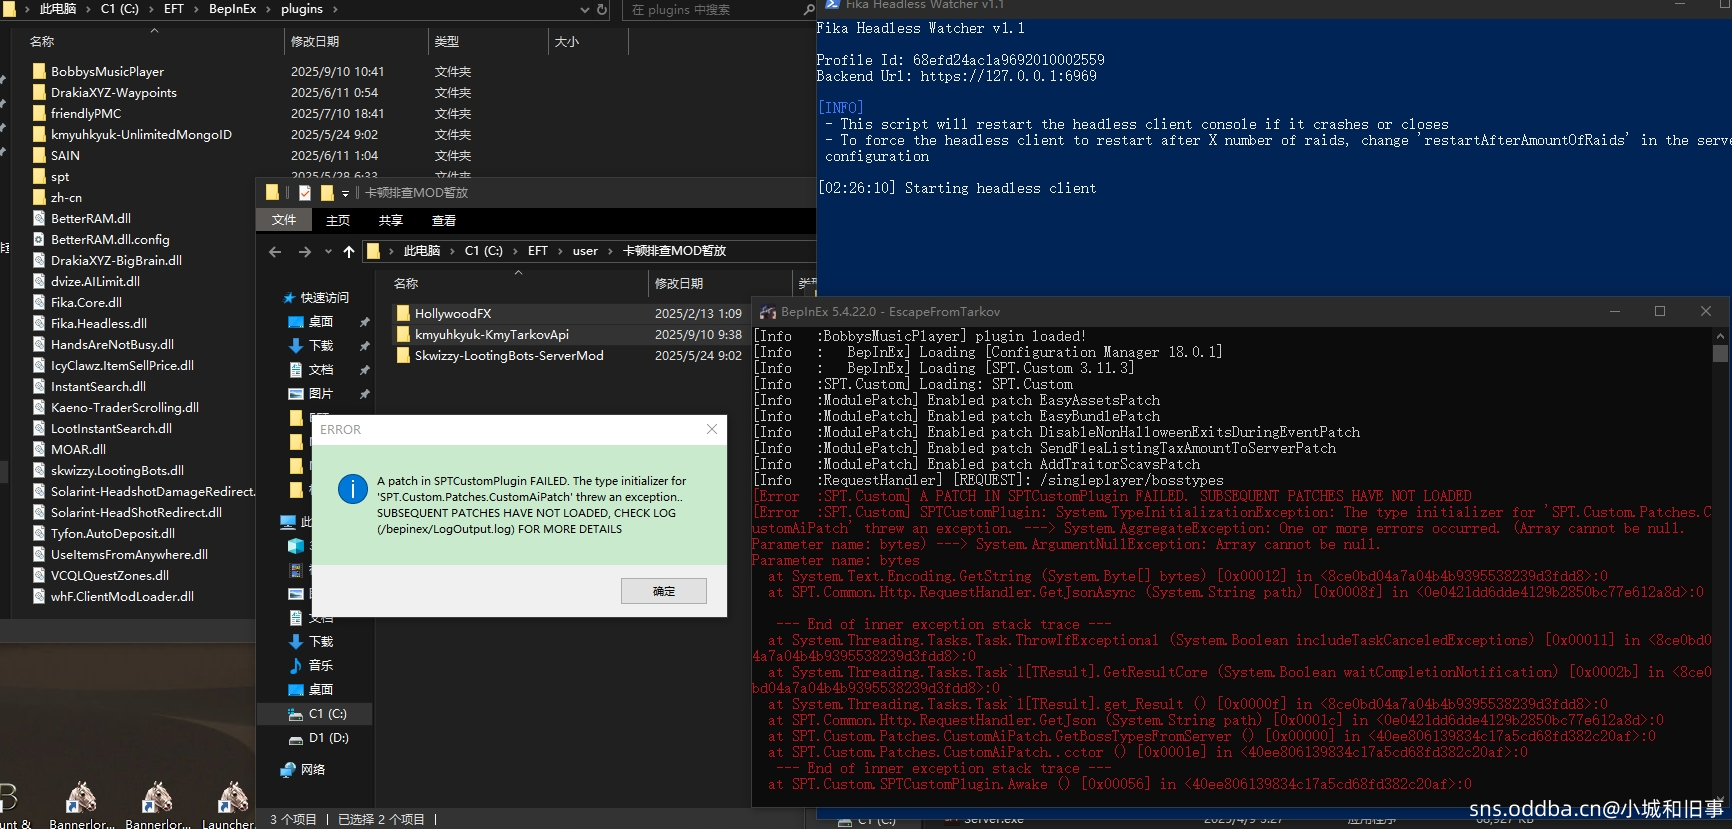The width and height of the screenshot is (1732, 829).
Task: Select the MOAR.dll plugin file
Action: tap(78, 450)
